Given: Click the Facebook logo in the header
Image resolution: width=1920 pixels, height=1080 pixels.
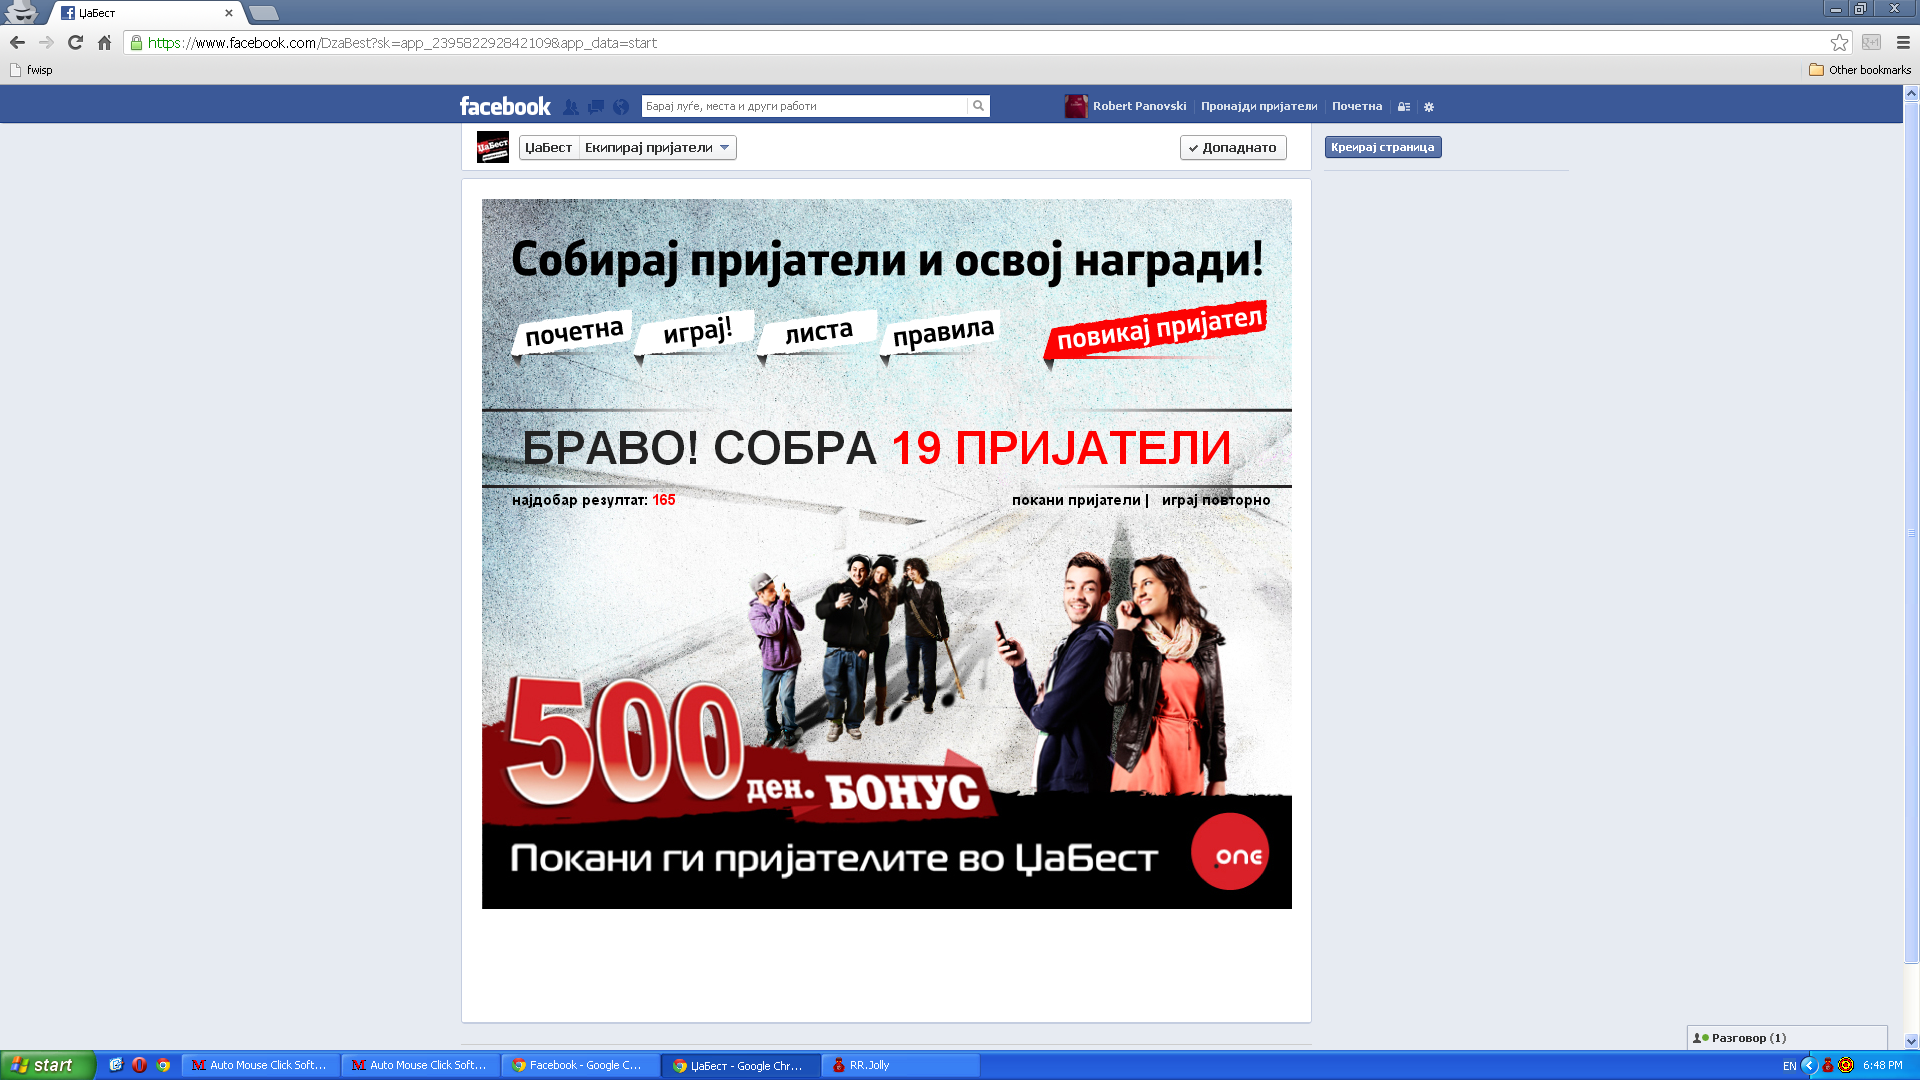Looking at the screenshot, I should tap(505, 106).
